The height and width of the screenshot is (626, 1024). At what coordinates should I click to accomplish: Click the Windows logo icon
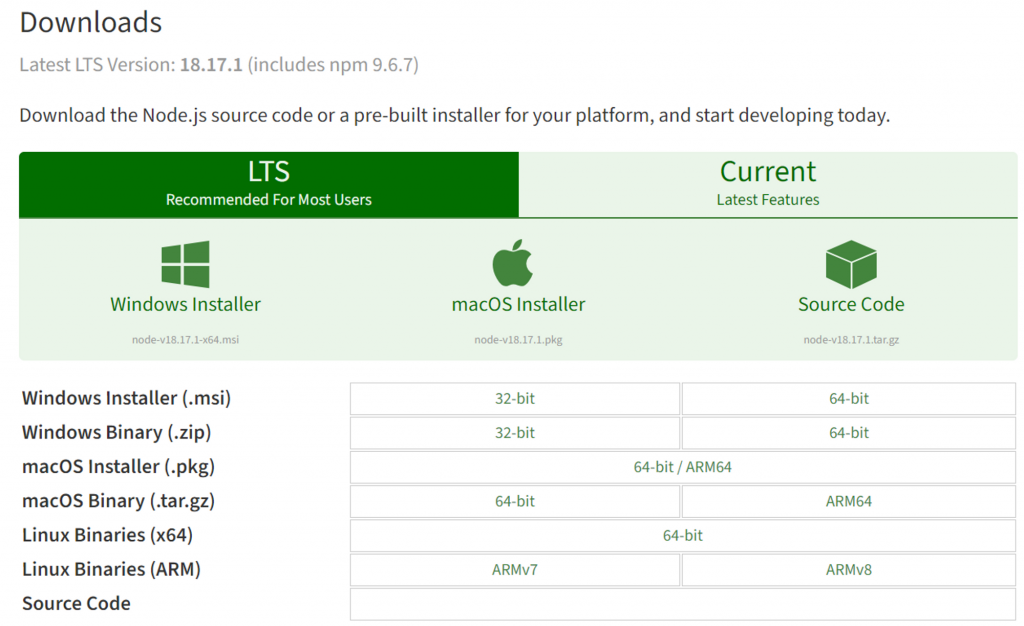pyautogui.click(x=185, y=264)
